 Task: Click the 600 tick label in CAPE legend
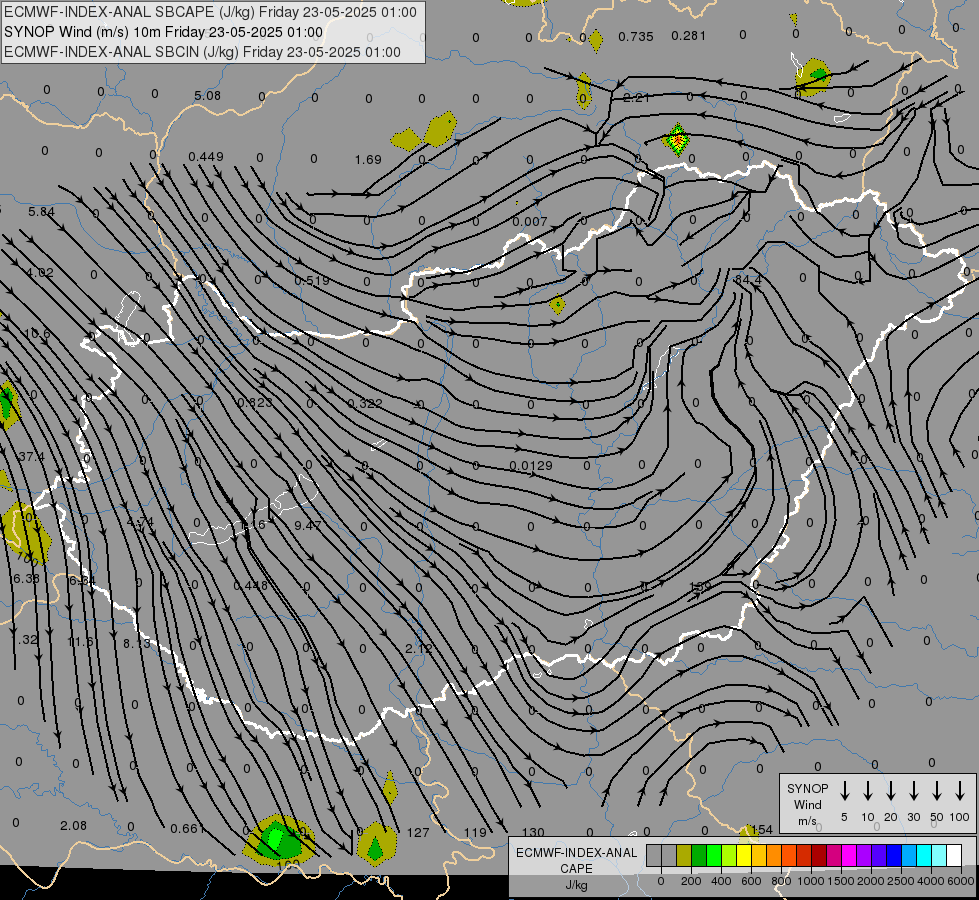750,881
